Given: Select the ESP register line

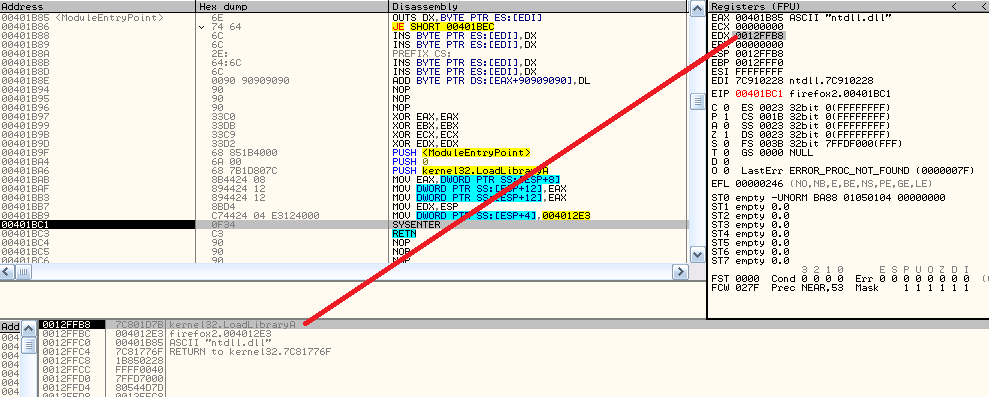Looking at the screenshot, I should click(x=747, y=54).
